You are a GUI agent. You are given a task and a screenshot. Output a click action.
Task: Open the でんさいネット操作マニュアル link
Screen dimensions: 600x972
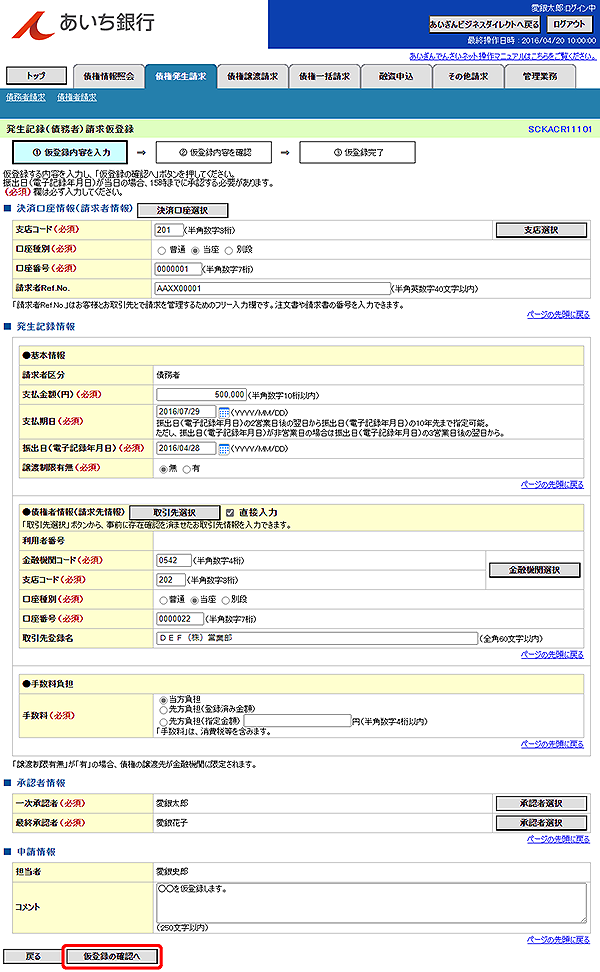click(503, 56)
